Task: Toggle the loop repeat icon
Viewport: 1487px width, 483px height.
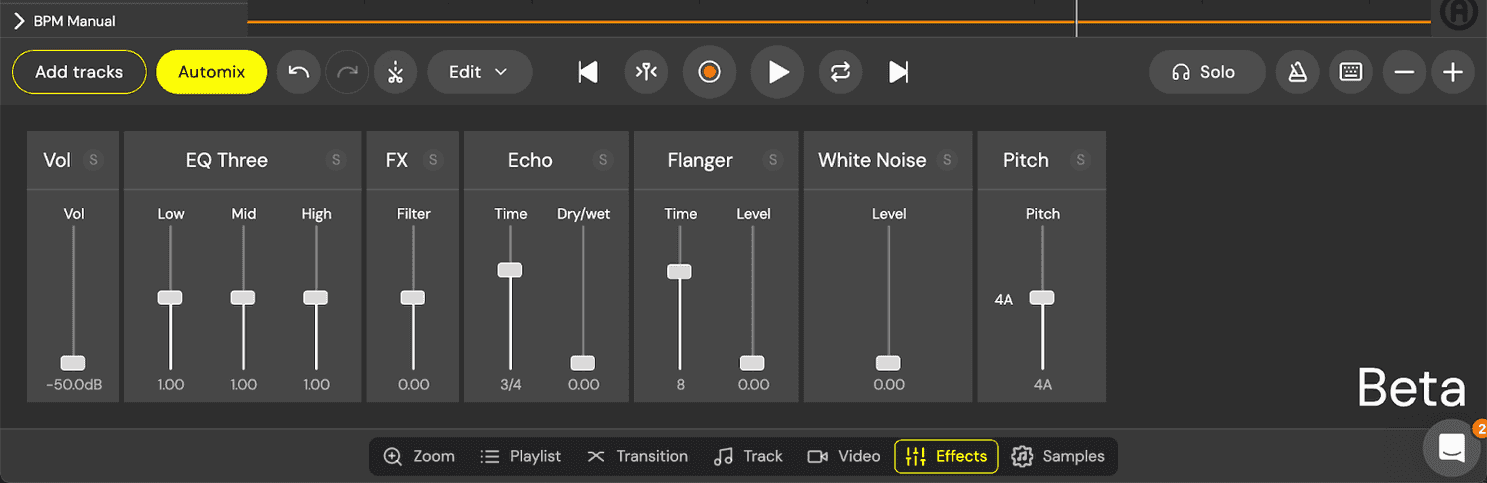Action: [x=839, y=72]
